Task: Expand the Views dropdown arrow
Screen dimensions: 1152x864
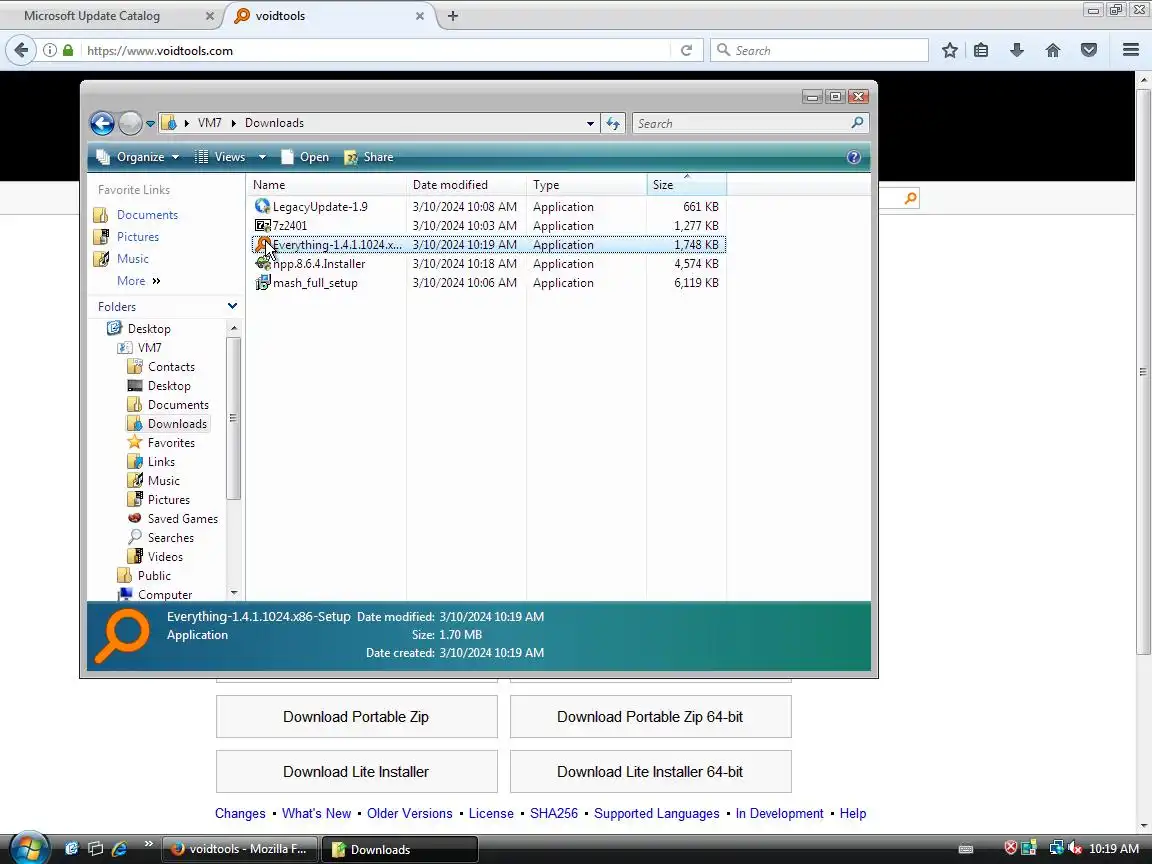Action: pos(262,156)
